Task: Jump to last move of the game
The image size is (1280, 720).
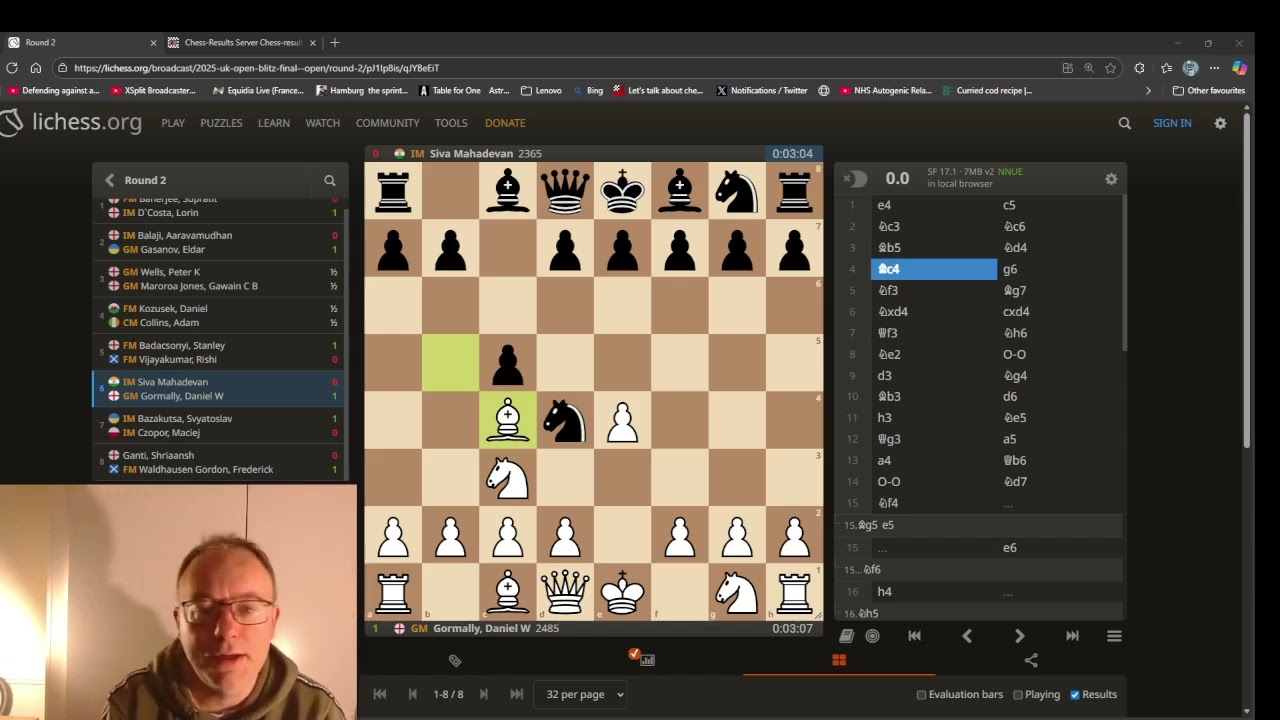Action: [x=1072, y=636]
